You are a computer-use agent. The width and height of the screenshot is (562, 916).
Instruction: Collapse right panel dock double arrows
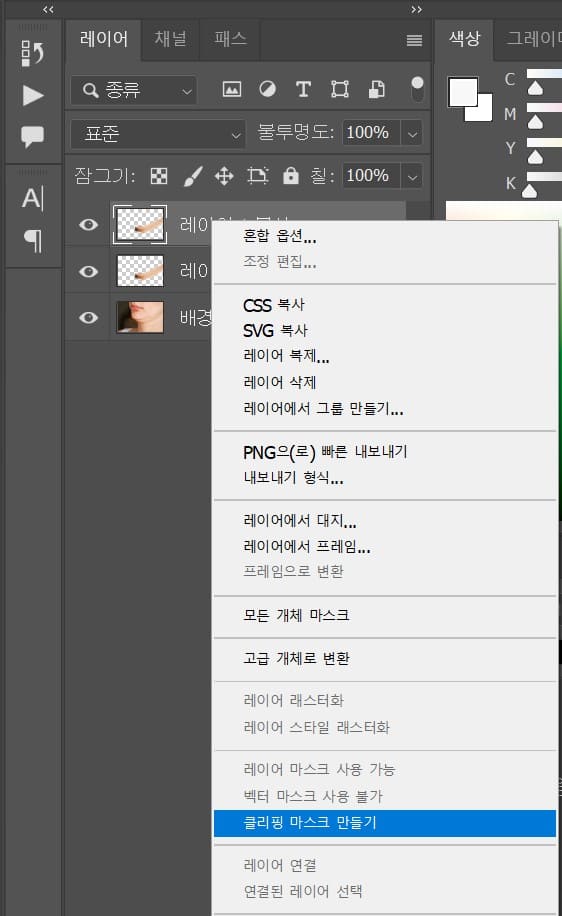417,9
